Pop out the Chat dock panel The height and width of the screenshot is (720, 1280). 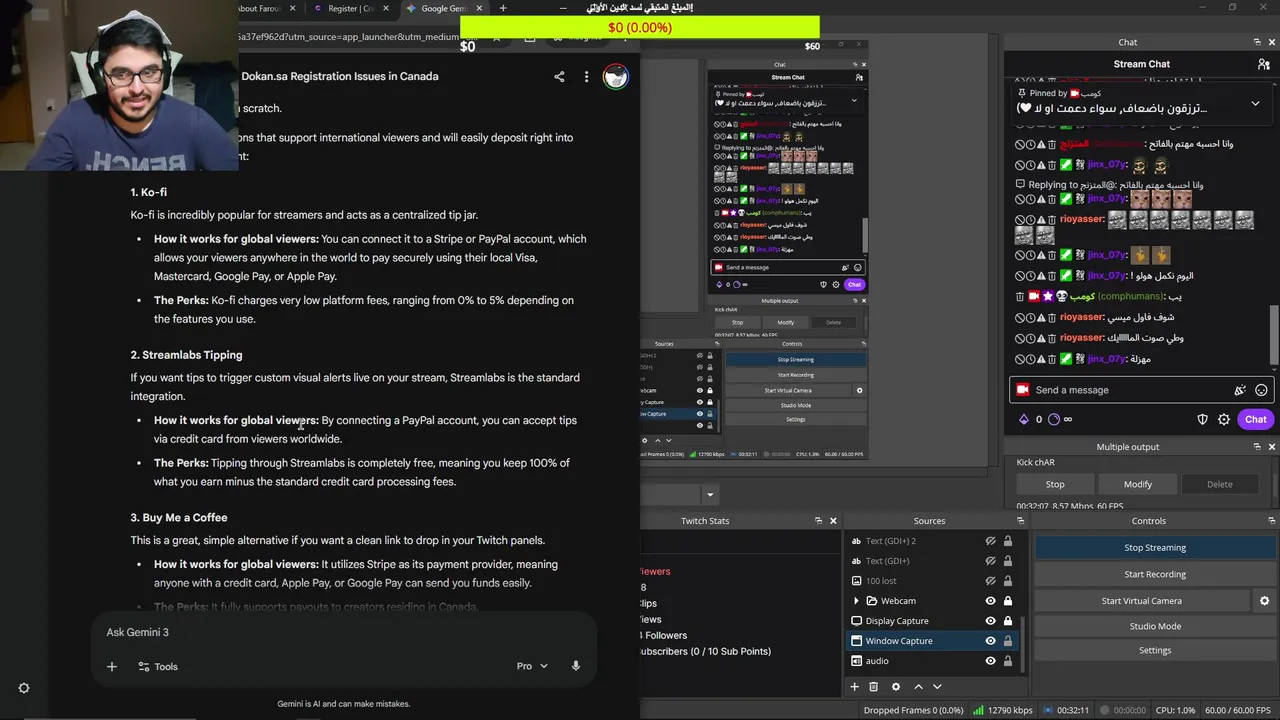coord(1257,42)
